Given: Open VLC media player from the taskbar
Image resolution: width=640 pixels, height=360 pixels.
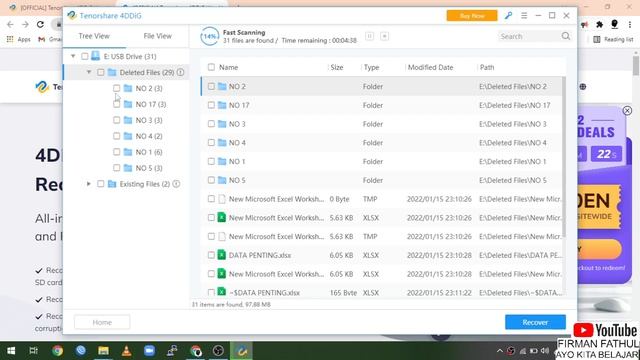Looking at the screenshot, I should pyautogui.click(x=127, y=351).
